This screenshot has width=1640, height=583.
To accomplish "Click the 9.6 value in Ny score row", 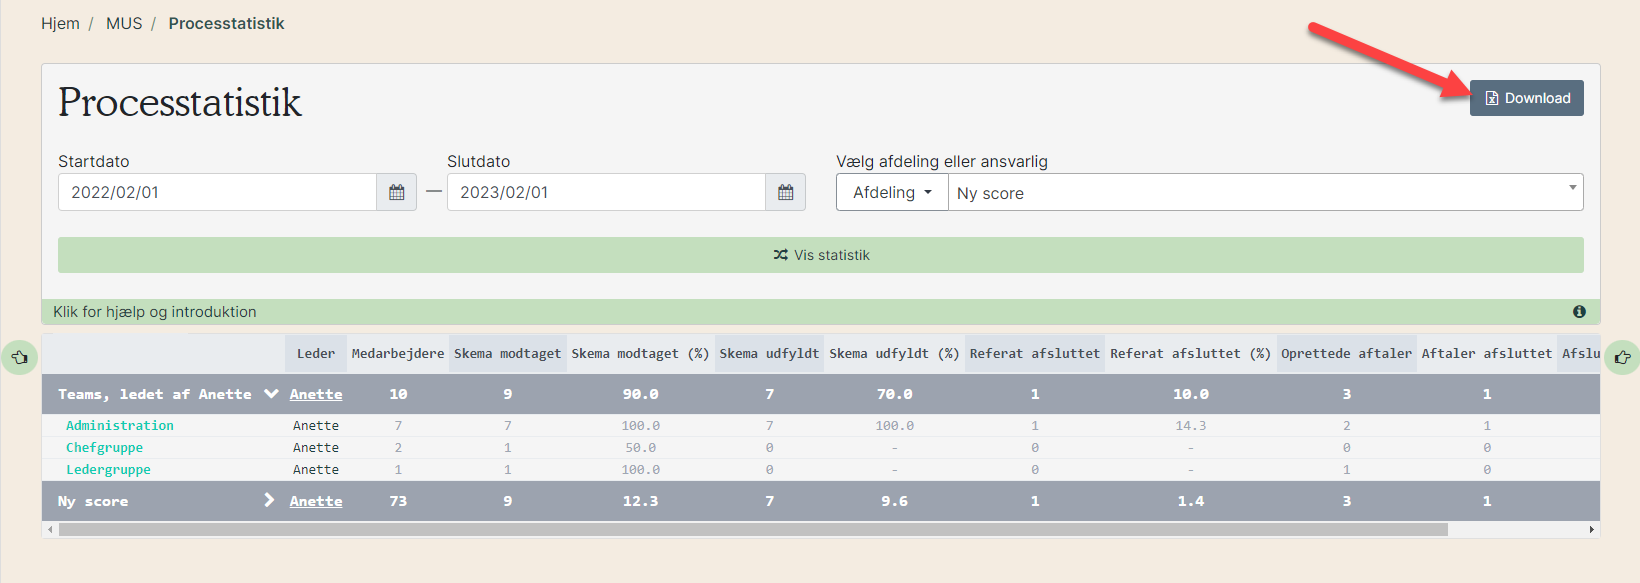I will [x=895, y=501].
